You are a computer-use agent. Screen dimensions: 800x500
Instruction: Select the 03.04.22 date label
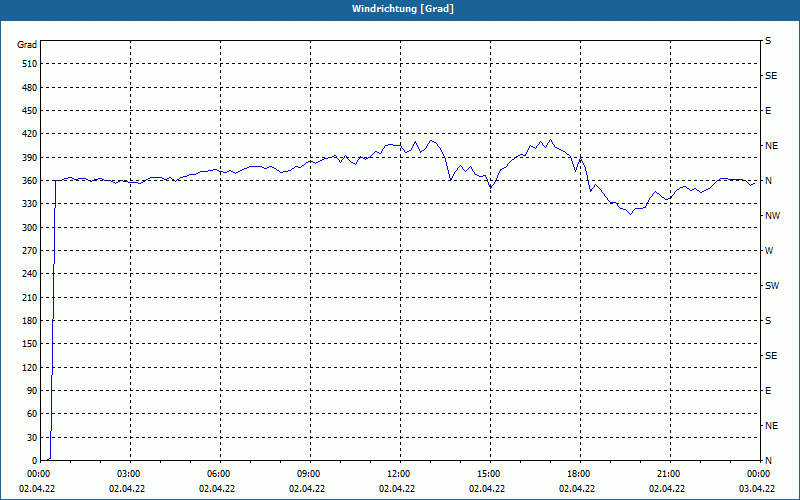(757, 488)
